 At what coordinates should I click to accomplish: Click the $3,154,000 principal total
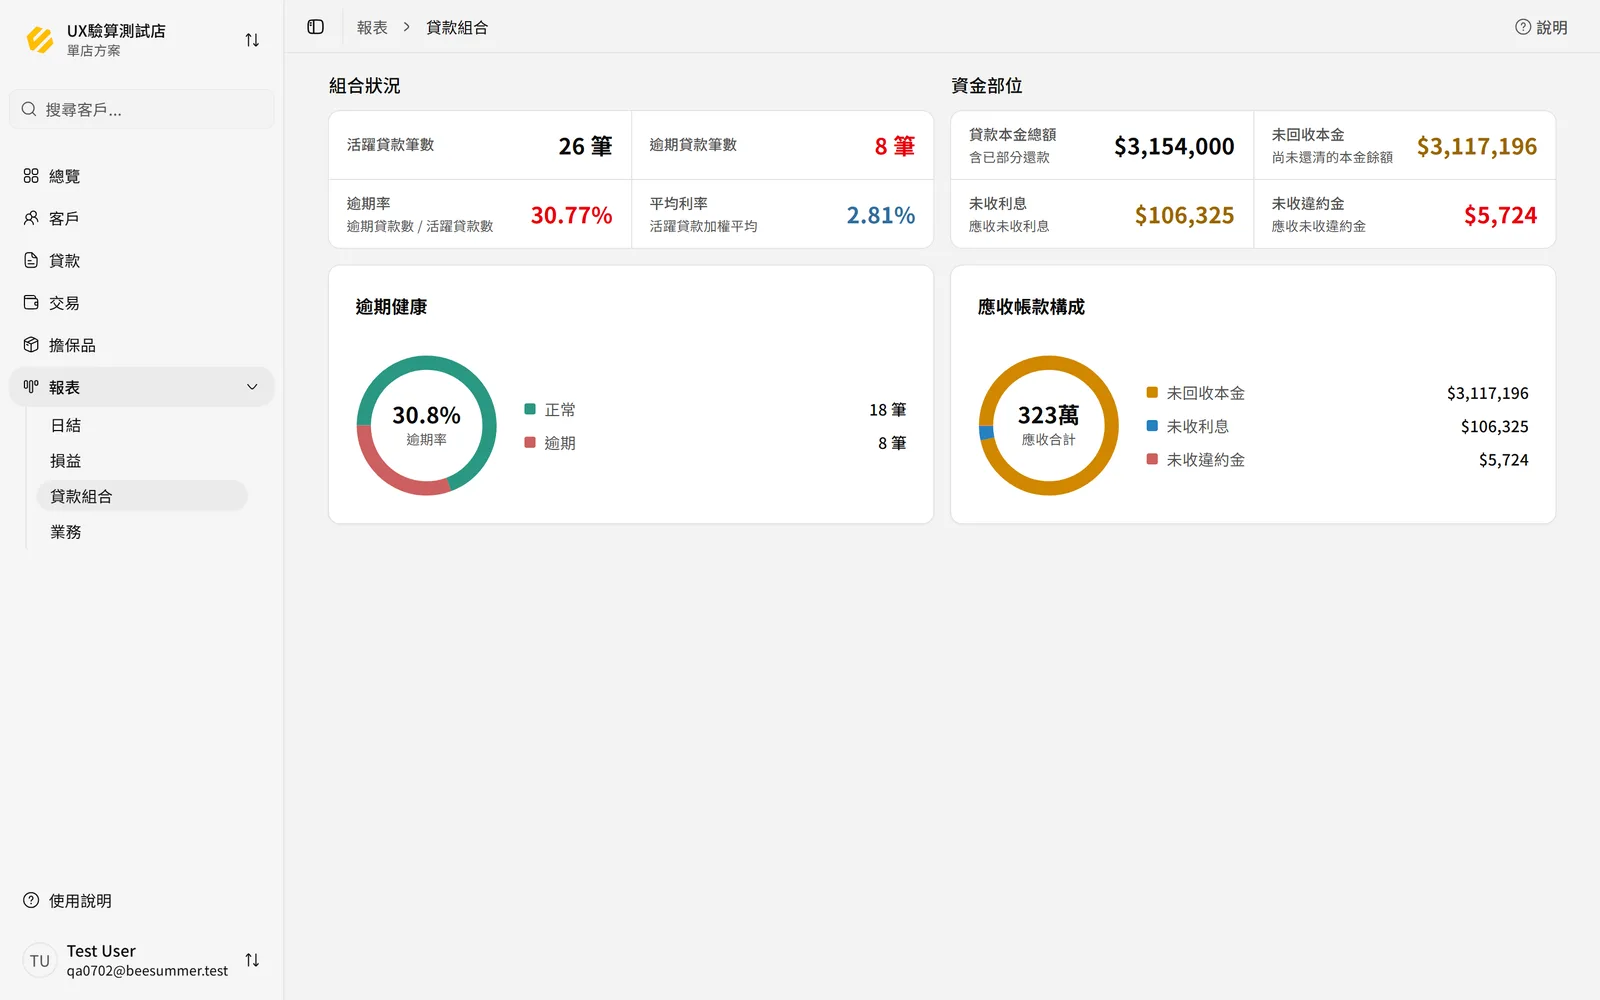tap(1174, 146)
